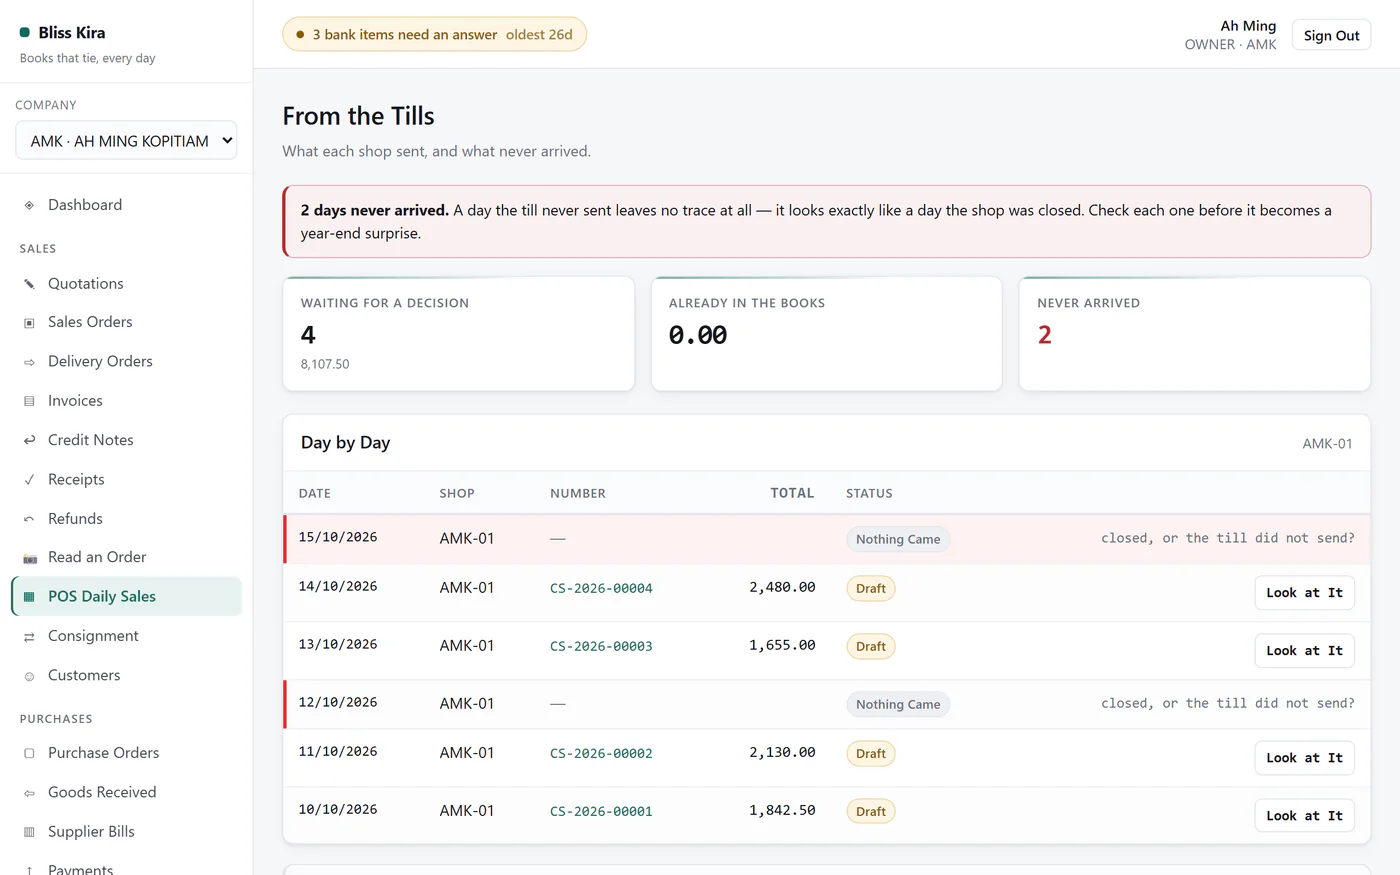Open the company selector dropdown
Screen dimensions: 1400x875
126,141
